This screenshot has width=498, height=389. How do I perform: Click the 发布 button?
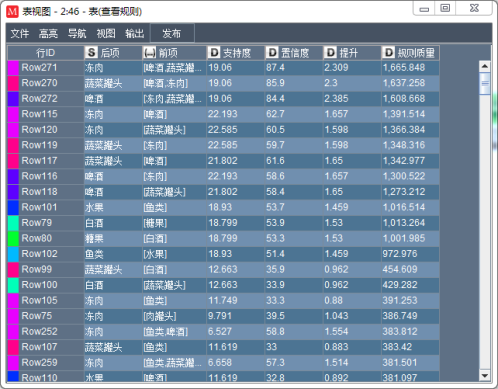[x=172, y=33]
